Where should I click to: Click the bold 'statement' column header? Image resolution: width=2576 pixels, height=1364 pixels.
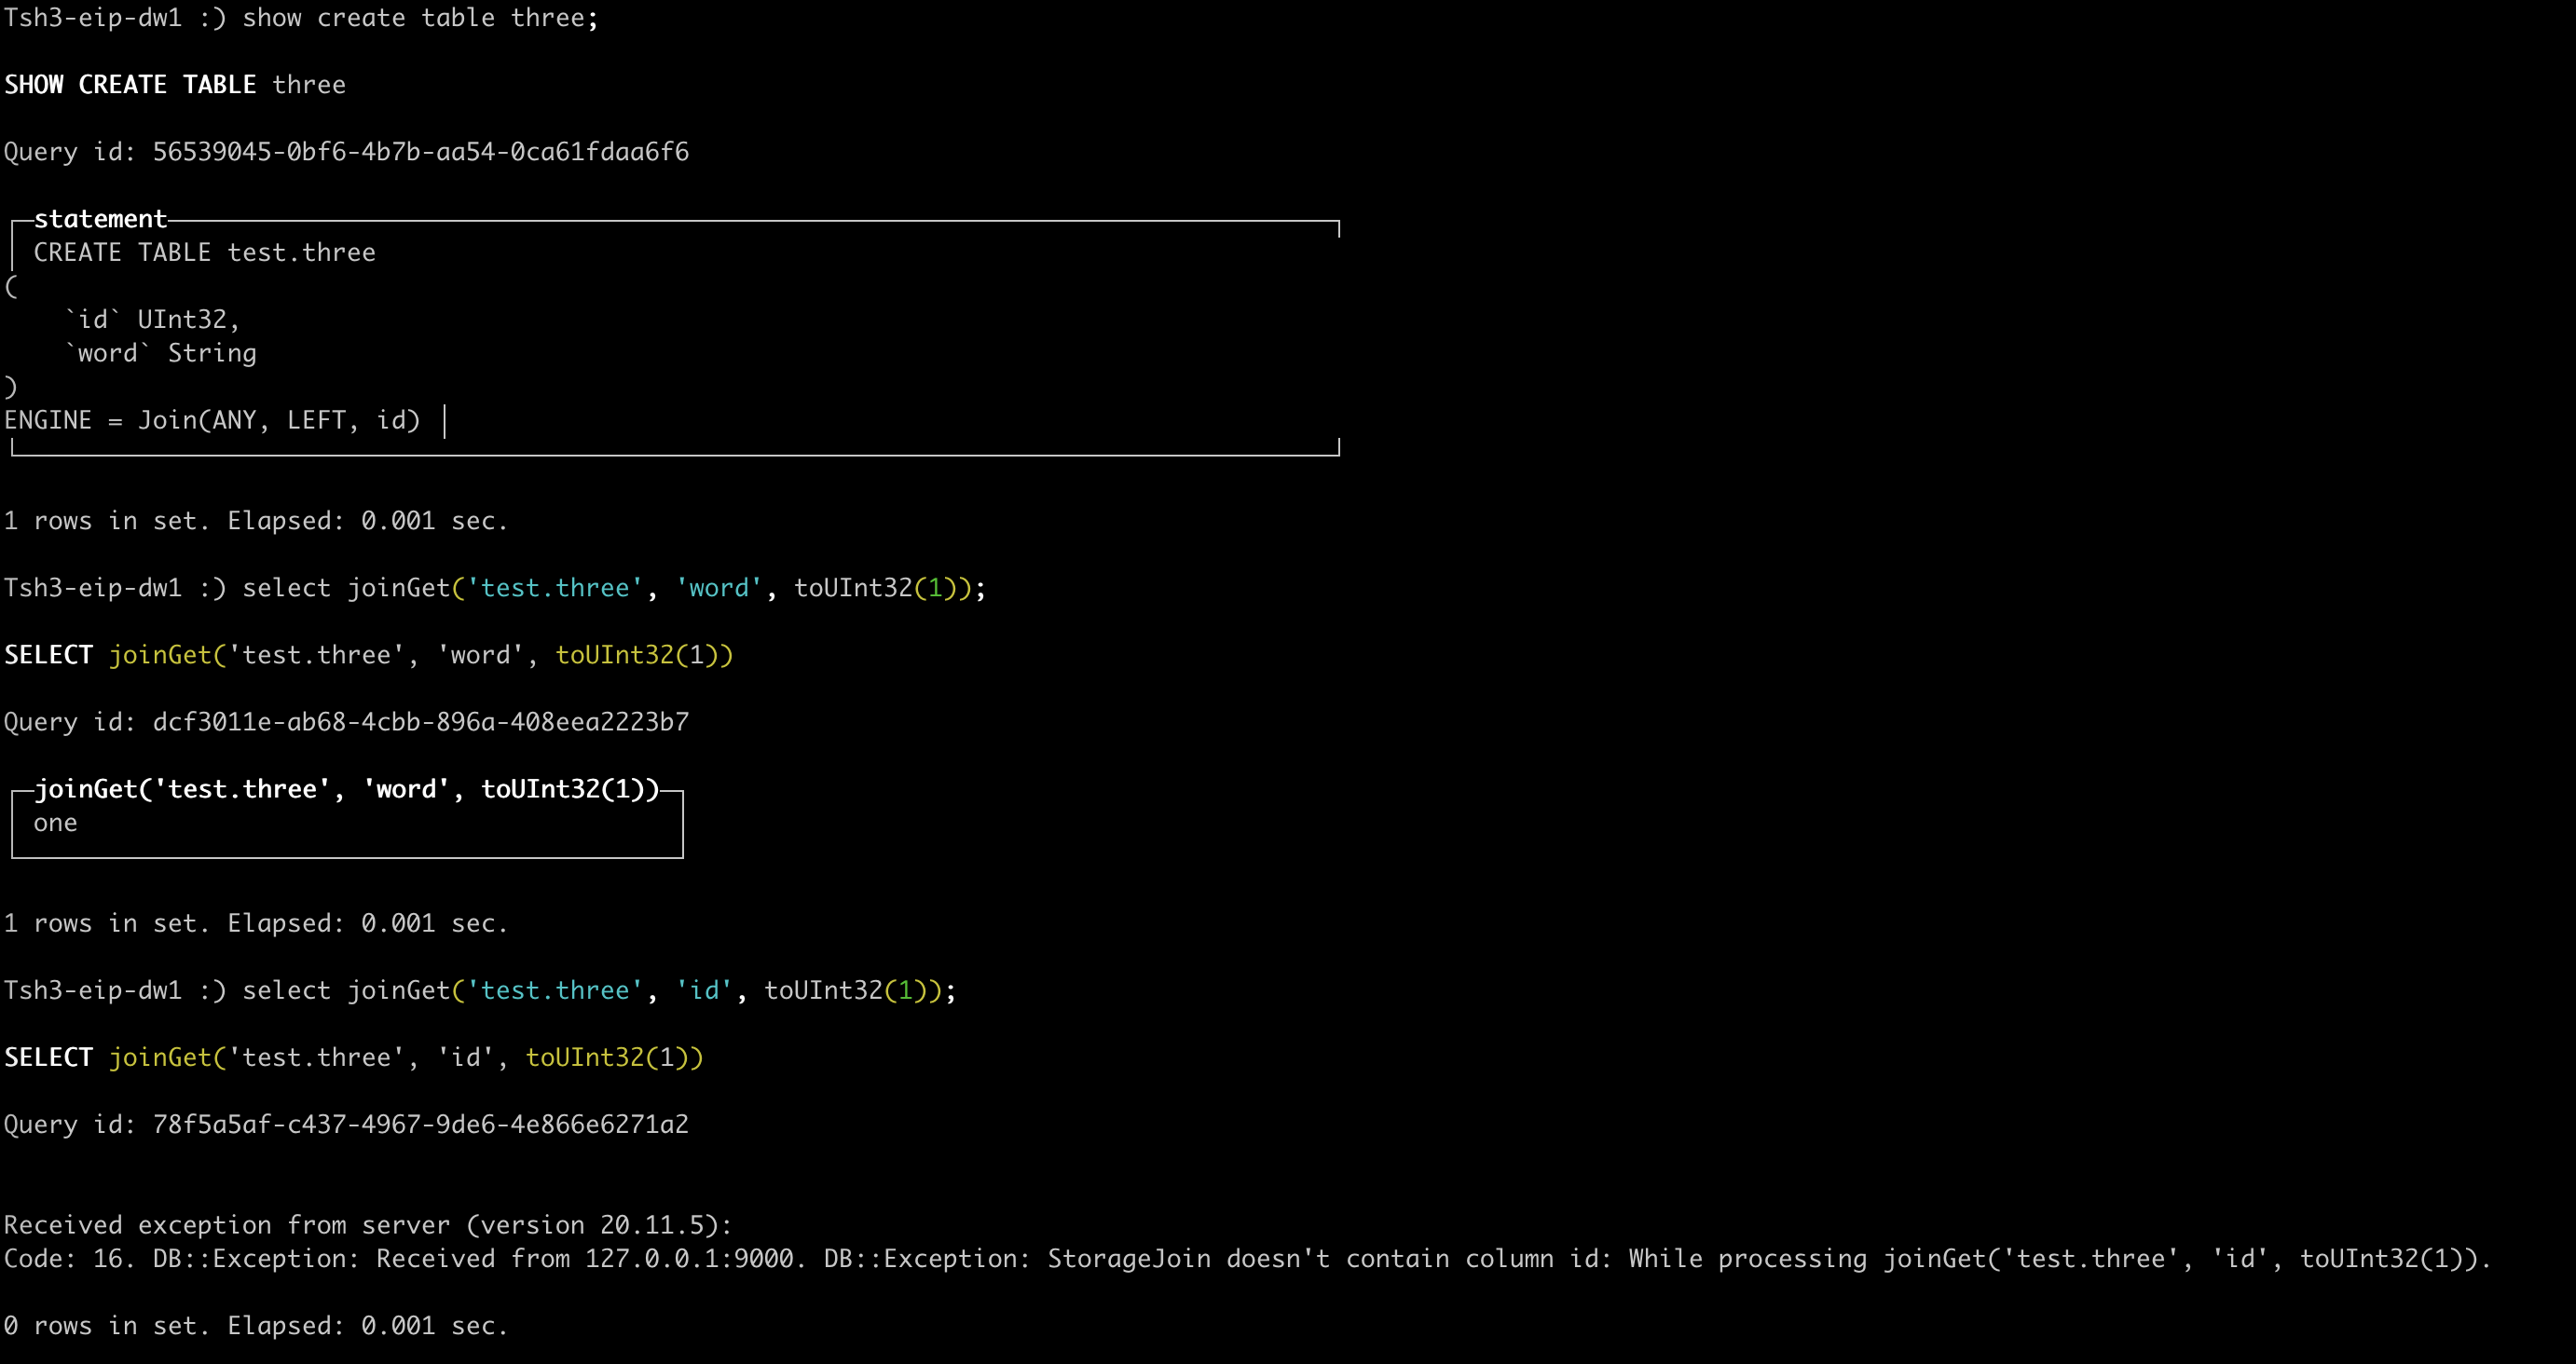[100, 219]
